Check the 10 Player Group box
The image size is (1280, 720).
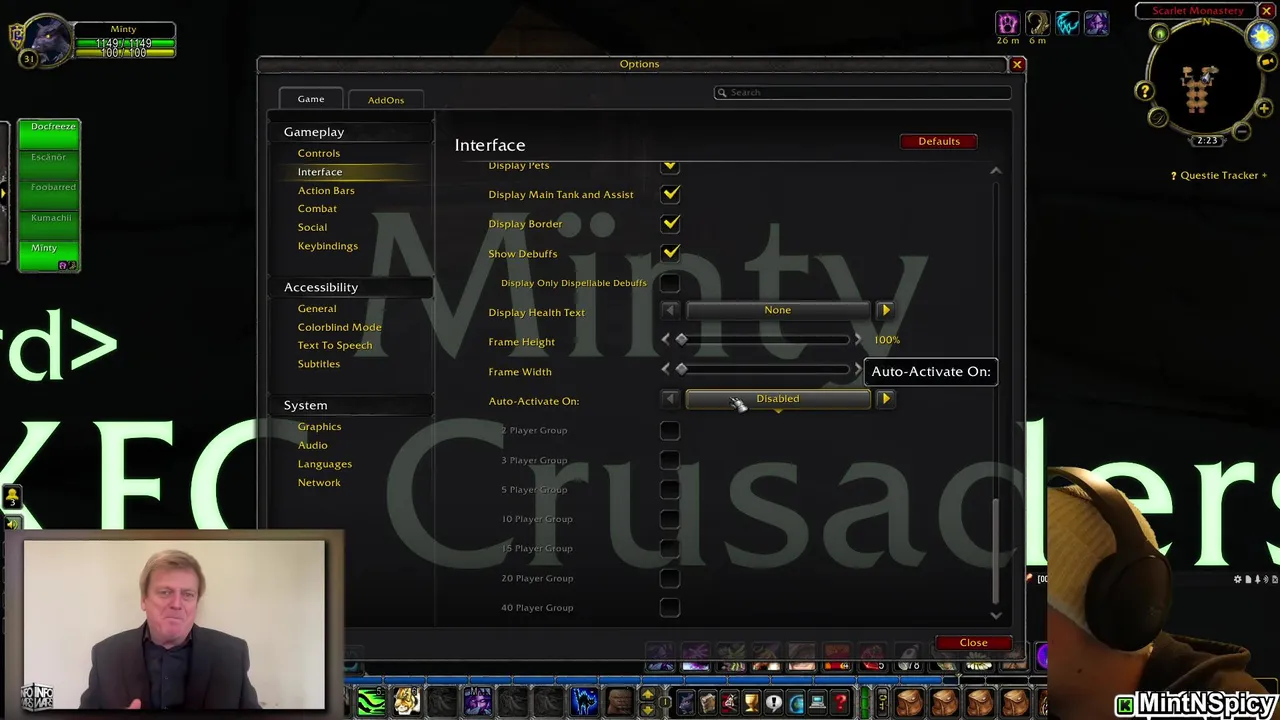670,519
